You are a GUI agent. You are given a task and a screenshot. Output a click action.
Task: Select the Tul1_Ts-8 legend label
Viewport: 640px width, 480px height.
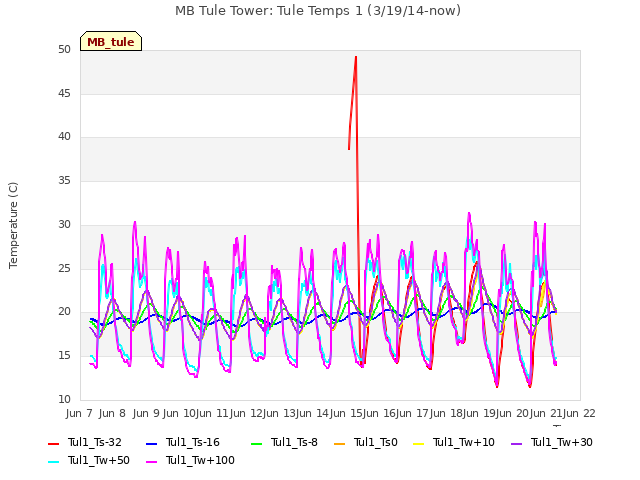pyautogui.click(x=294, y=442)
